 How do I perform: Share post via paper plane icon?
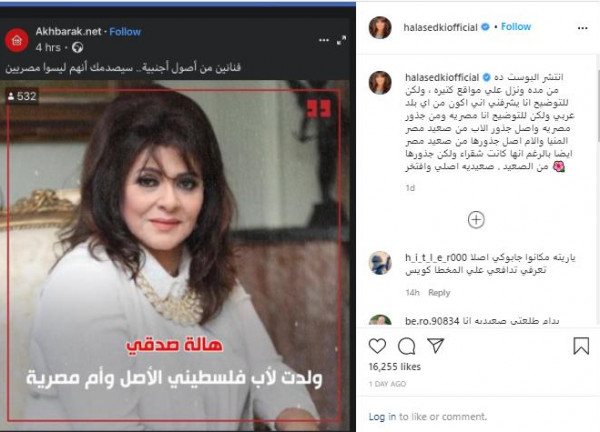click(x=435, y=345)
